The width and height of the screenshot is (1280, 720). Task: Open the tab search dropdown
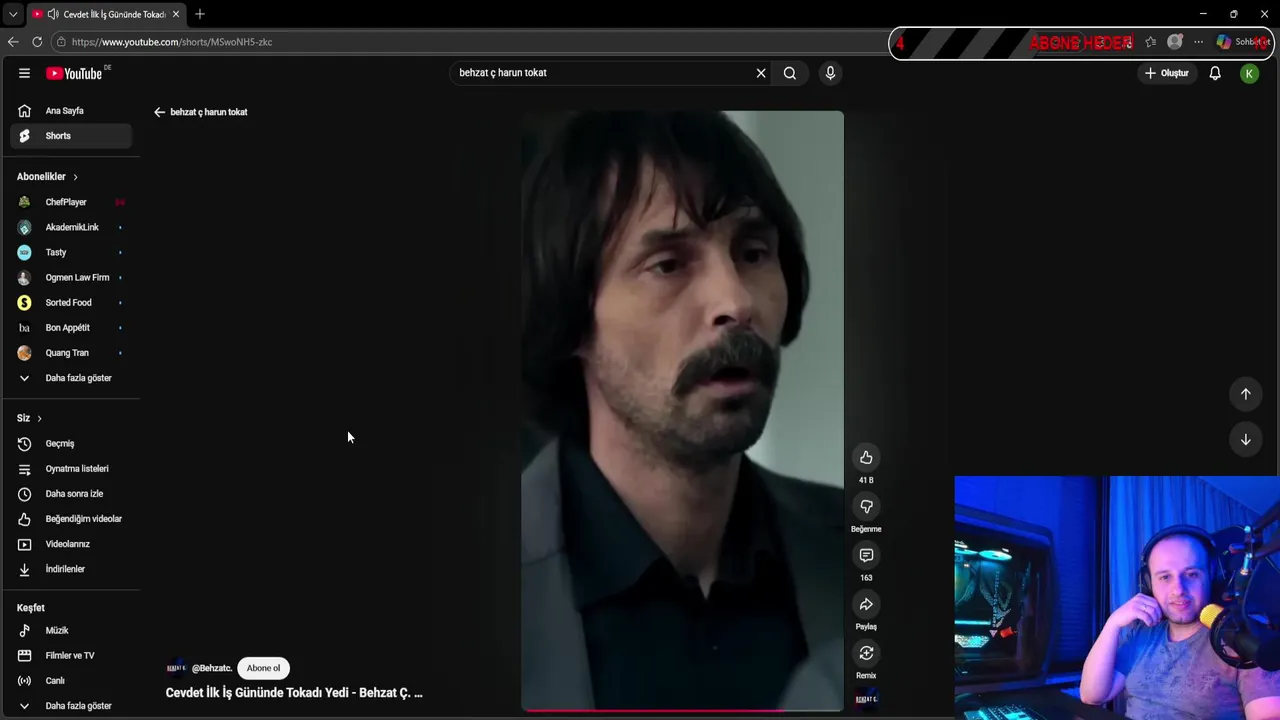(x=13, y=14)
